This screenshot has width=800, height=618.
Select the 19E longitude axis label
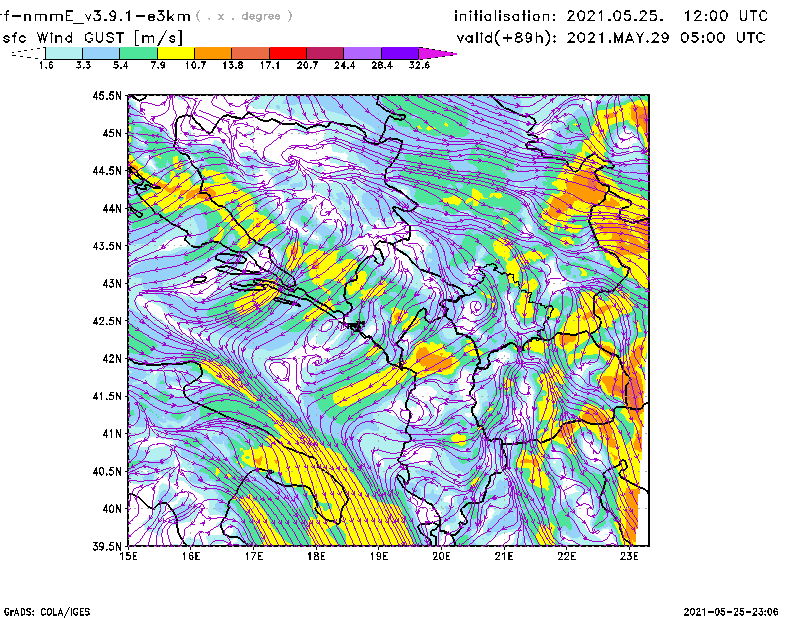379,557
